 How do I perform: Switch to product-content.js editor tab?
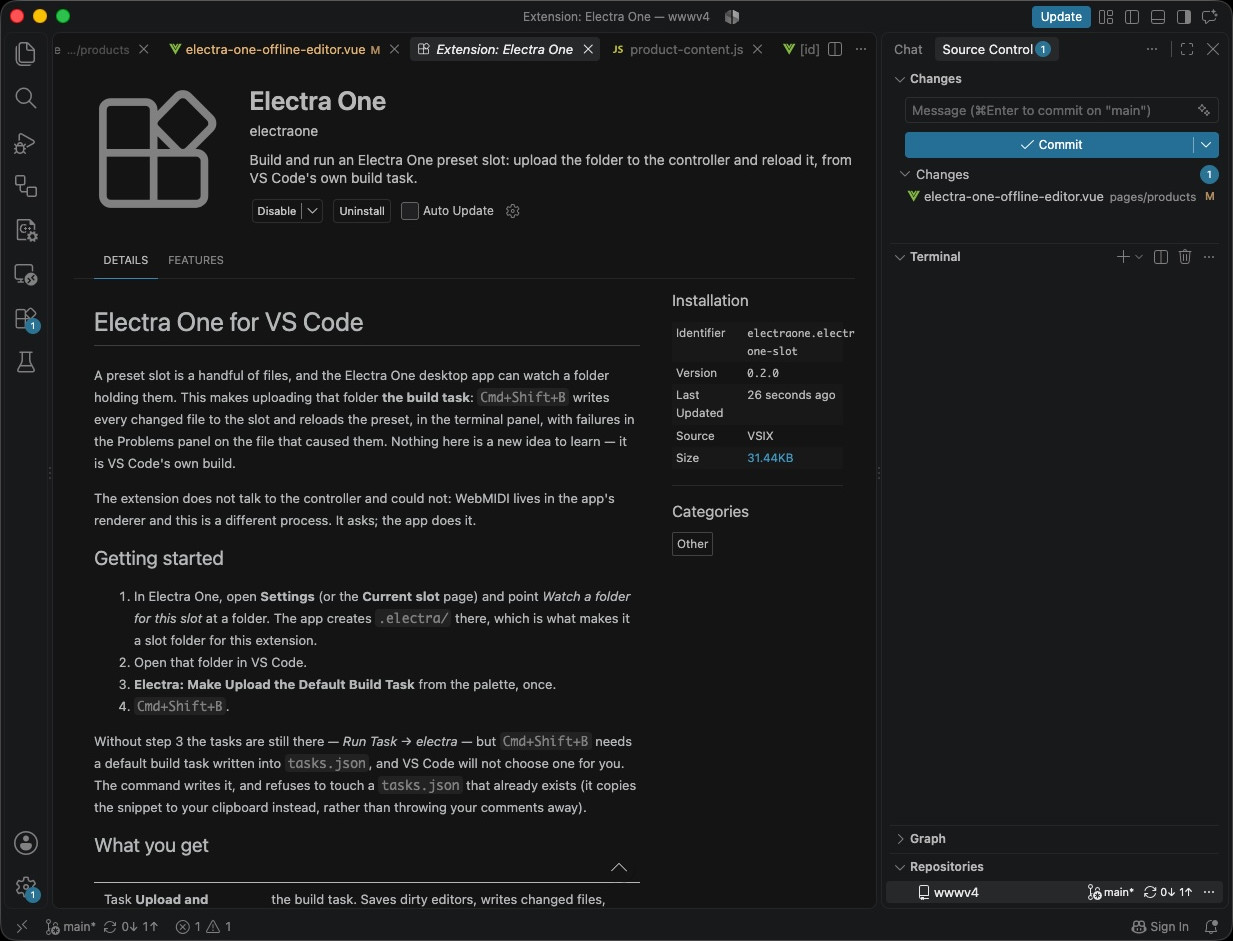[x=685, y=49]
